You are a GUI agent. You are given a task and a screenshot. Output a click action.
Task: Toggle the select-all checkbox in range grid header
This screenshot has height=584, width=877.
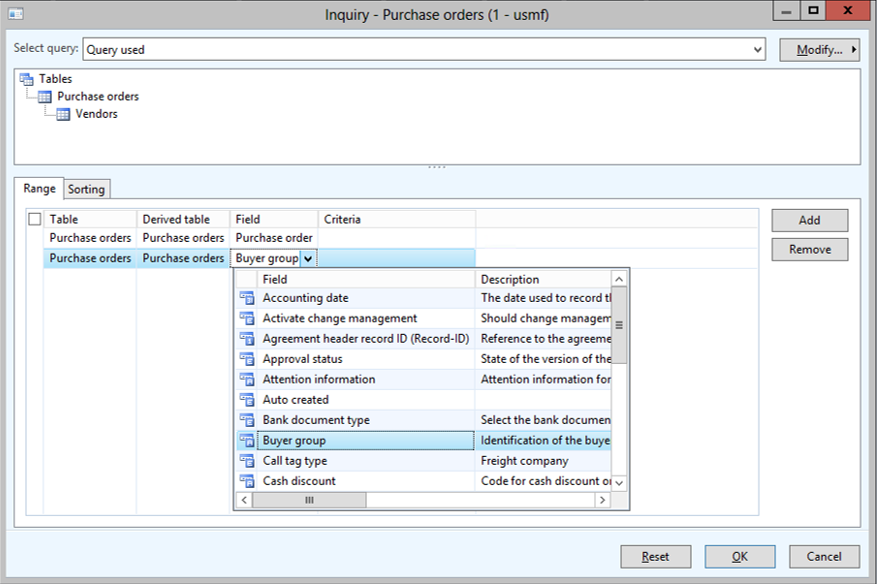point(35,219)
